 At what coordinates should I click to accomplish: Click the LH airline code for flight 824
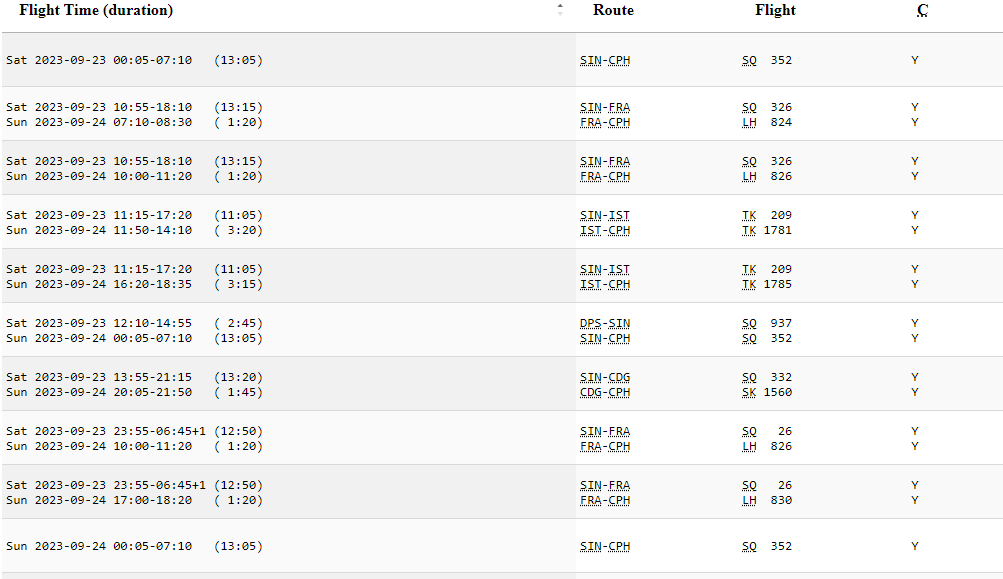coord(749,122)
